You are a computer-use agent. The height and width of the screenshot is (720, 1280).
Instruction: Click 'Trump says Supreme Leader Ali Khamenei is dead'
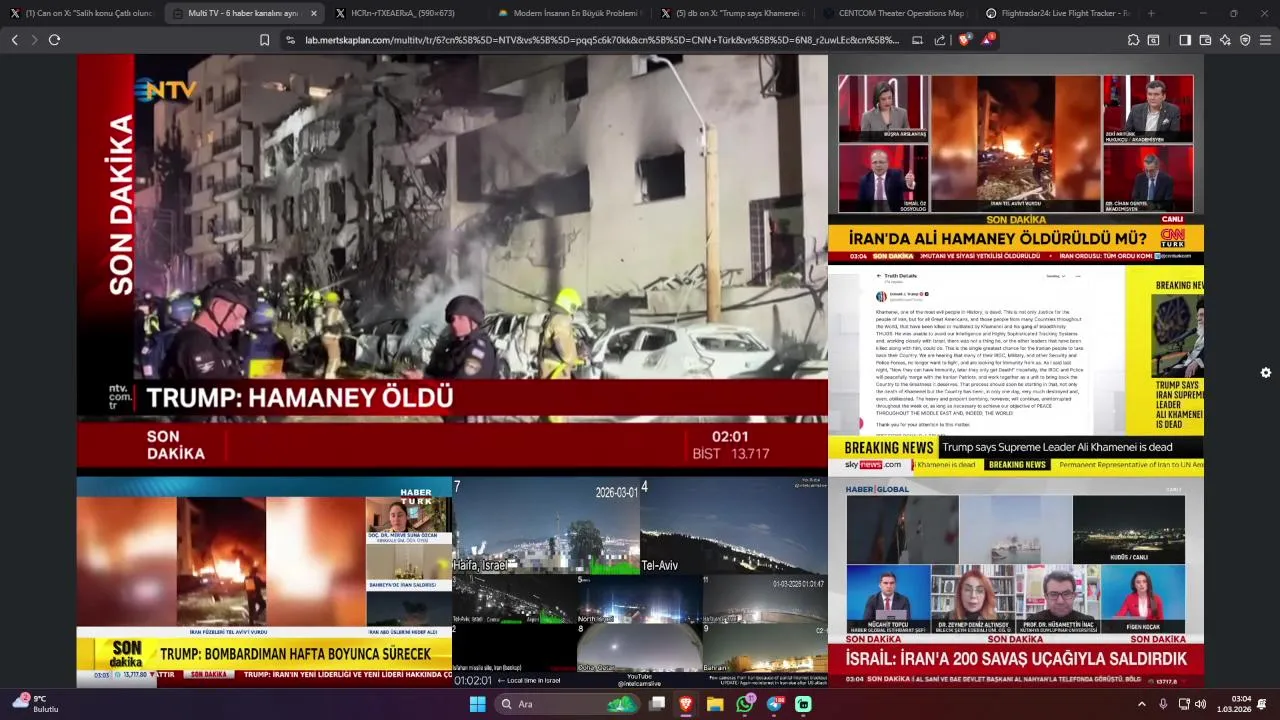click(x=1057, y=447)
